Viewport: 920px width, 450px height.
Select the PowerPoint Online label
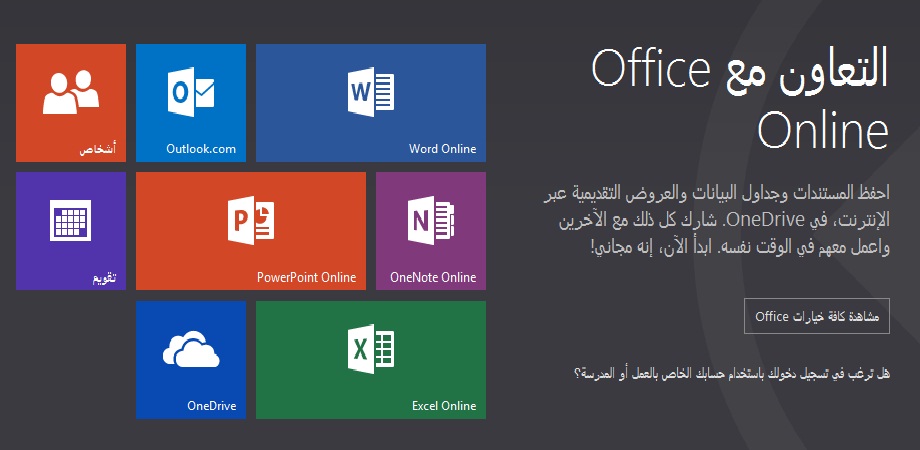coord(306,277)
